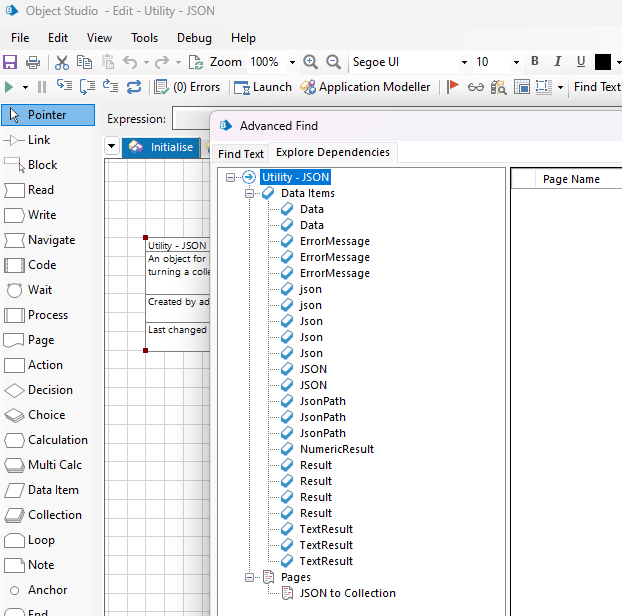Click the Step Into debug icon

64,86
